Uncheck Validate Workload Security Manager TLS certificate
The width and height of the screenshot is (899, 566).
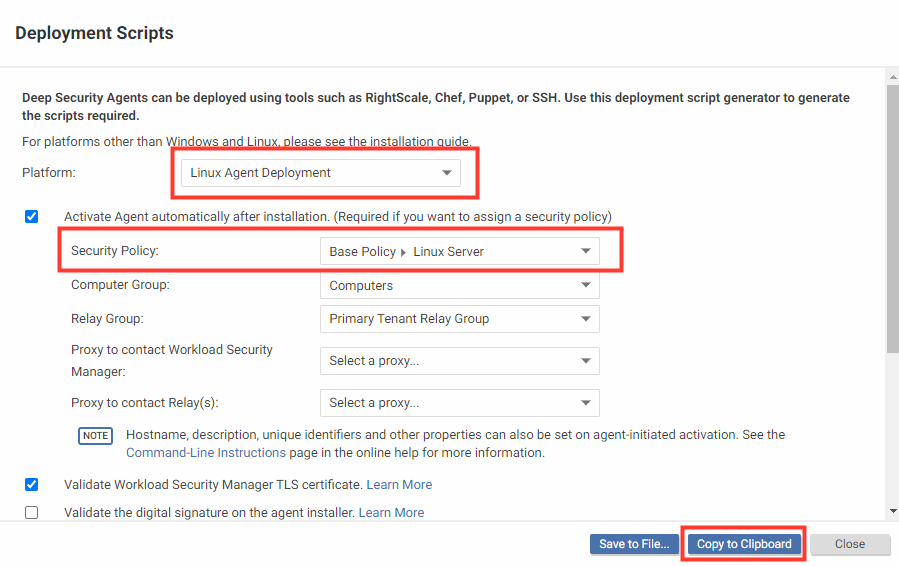click(x=32, y=485)
